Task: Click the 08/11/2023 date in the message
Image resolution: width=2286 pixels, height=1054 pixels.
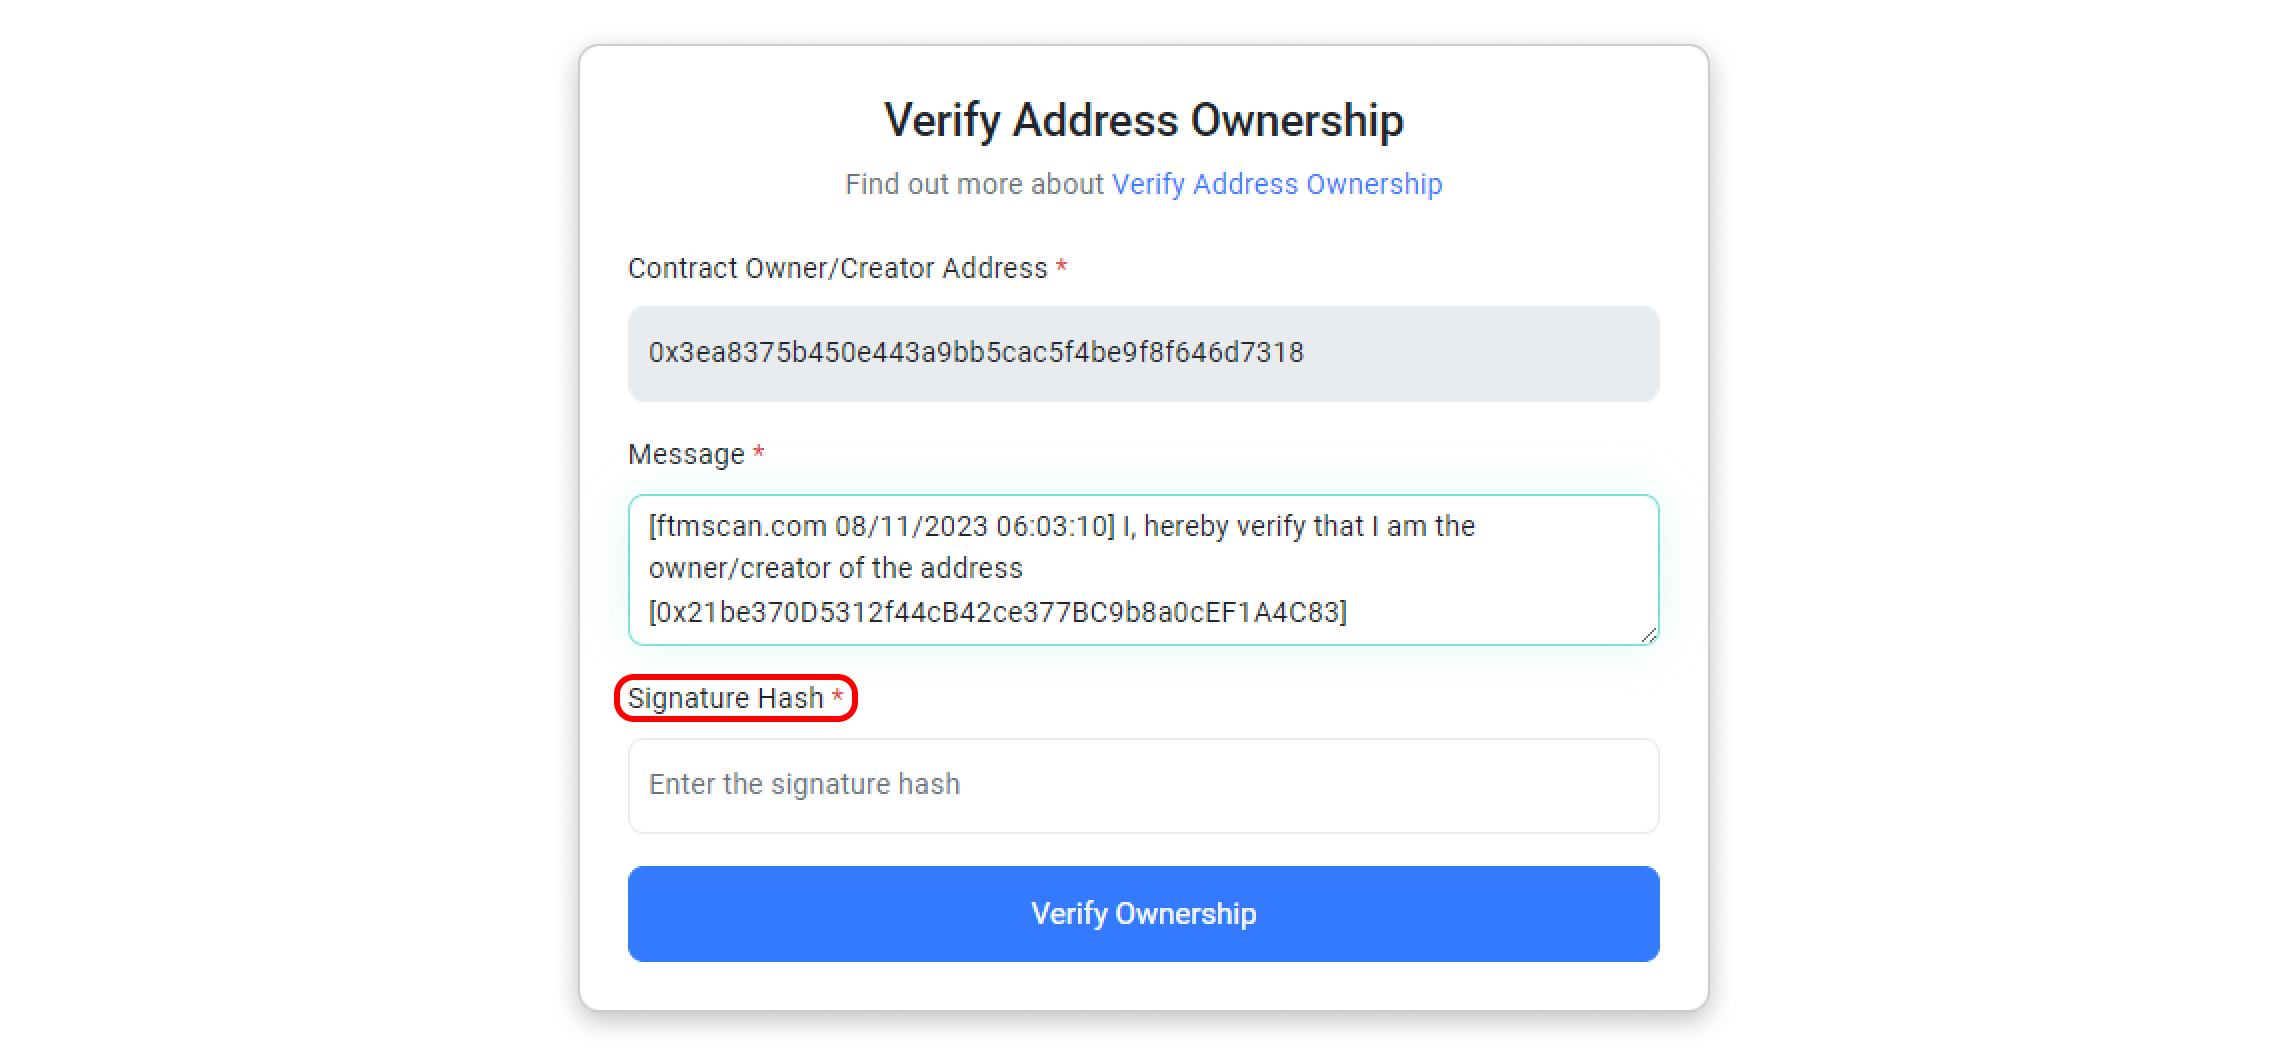Action: [911, 527]
